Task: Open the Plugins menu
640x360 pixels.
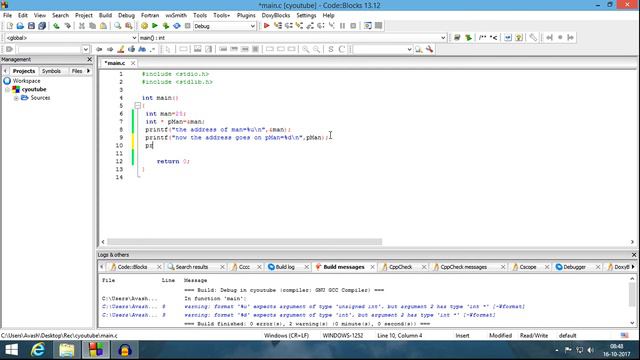Action: click(x=246, y=15)
